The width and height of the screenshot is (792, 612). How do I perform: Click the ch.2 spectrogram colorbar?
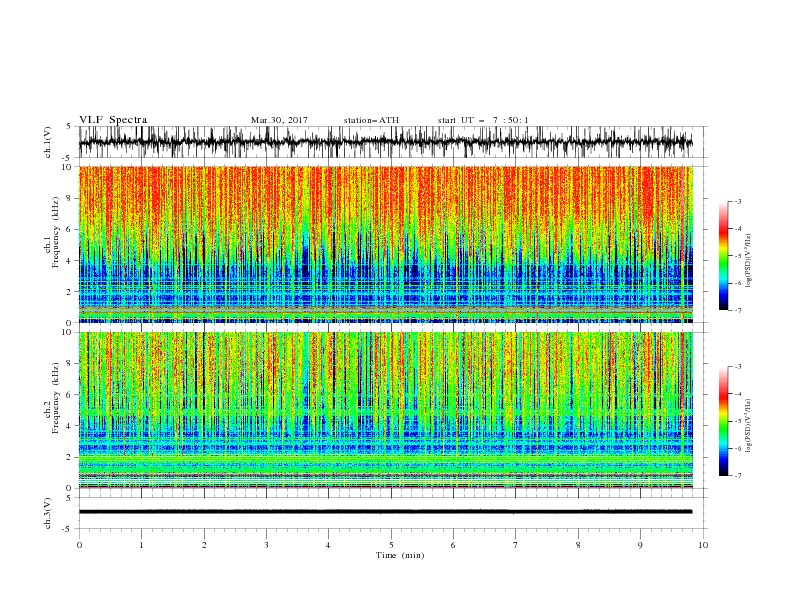point(724,421)
